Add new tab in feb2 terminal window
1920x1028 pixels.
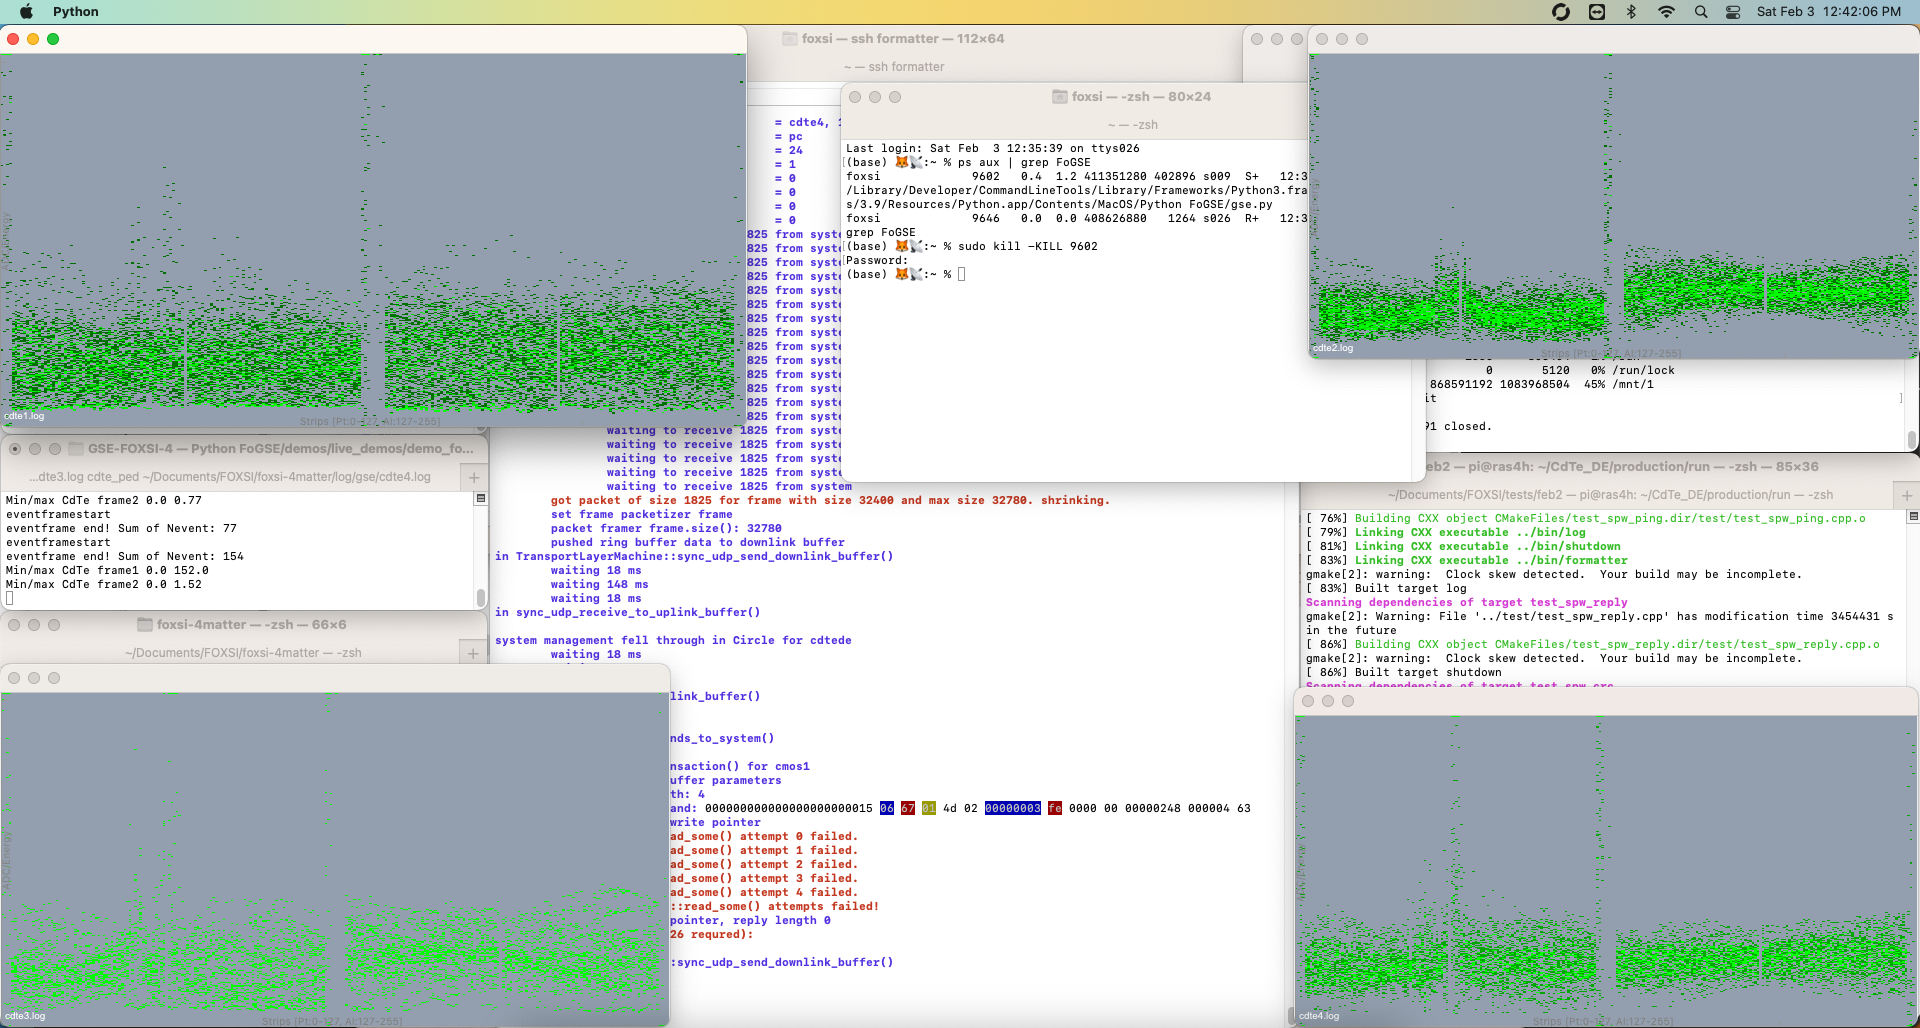[1906, 495]
